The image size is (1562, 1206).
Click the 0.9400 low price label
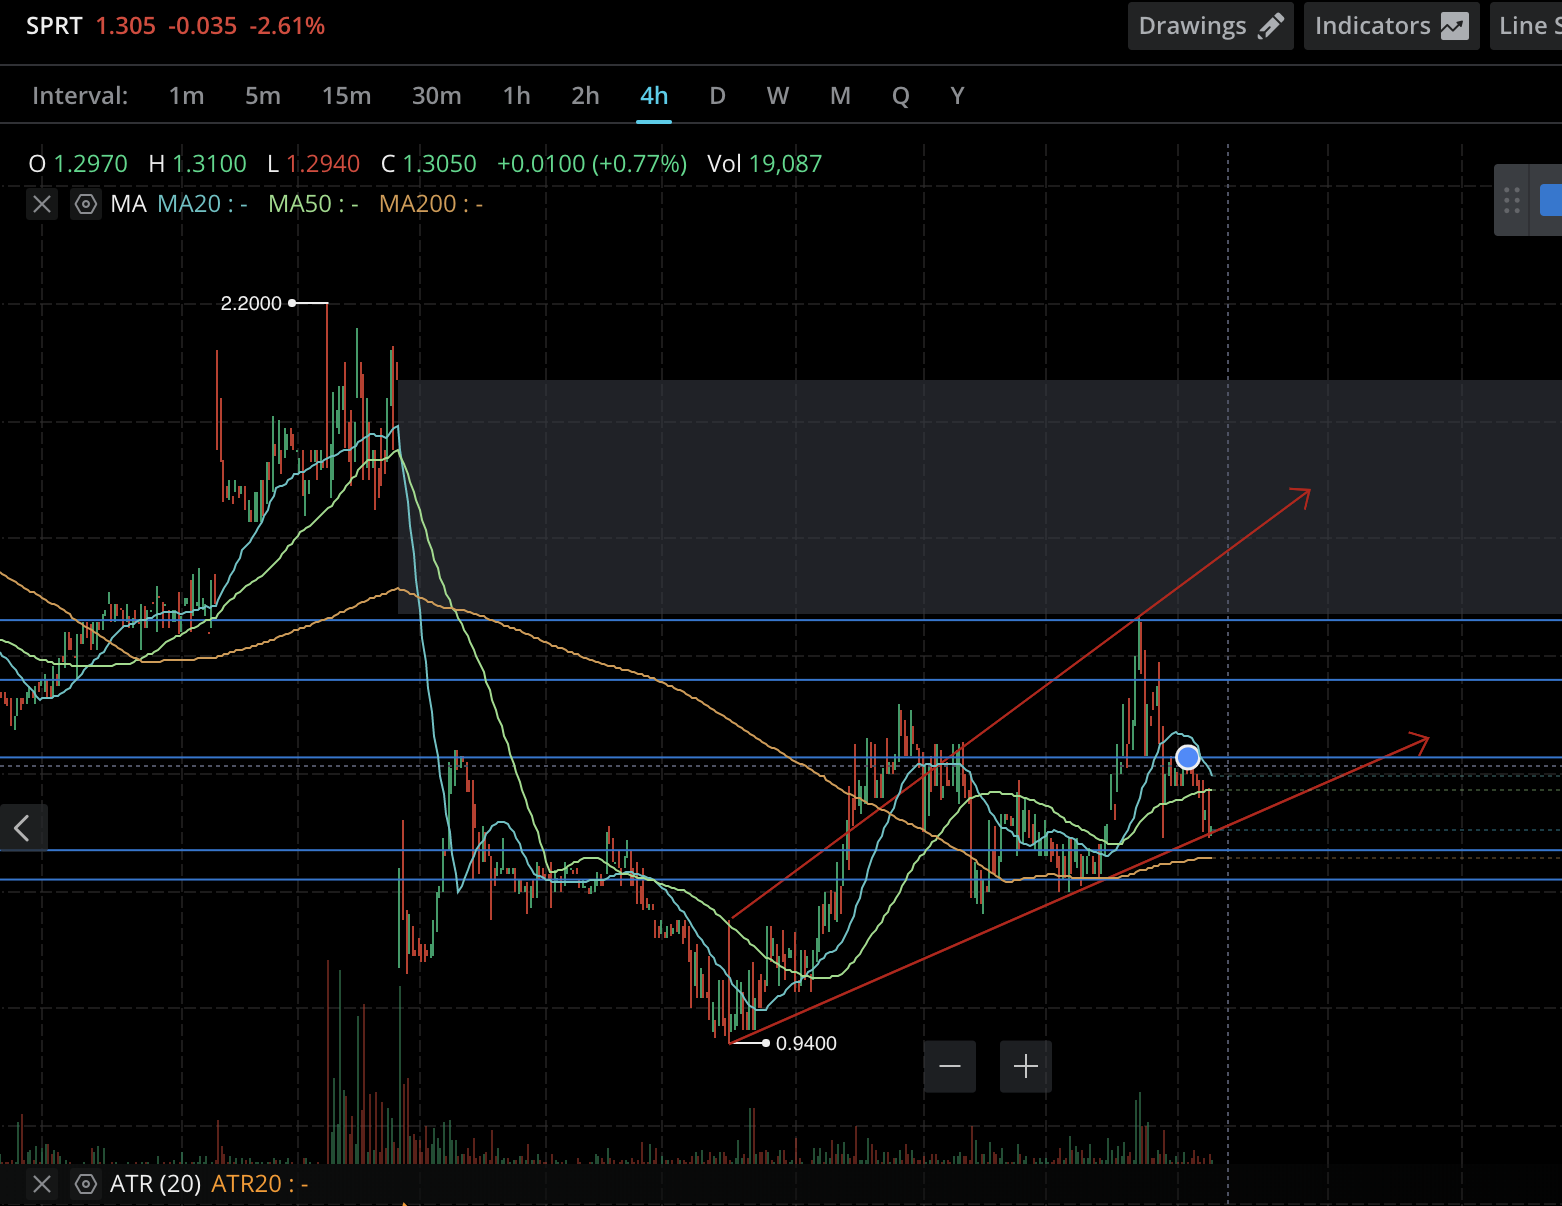pyautogui.click(x=806, y=1043)
